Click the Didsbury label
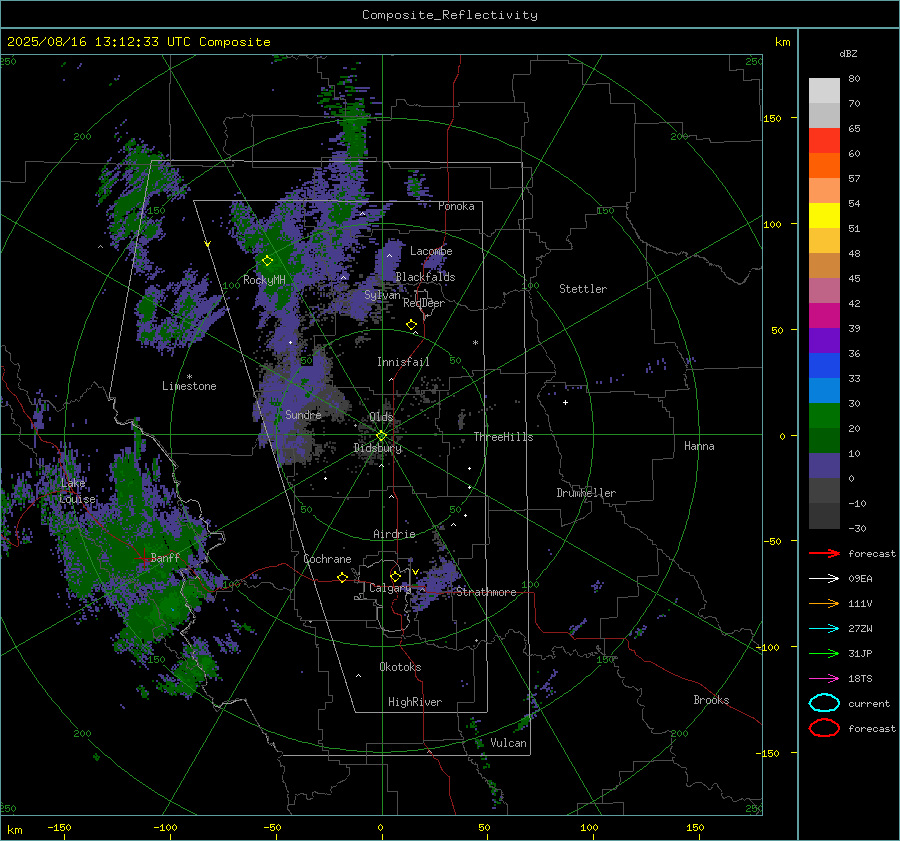900x841 pixels. 378,448
